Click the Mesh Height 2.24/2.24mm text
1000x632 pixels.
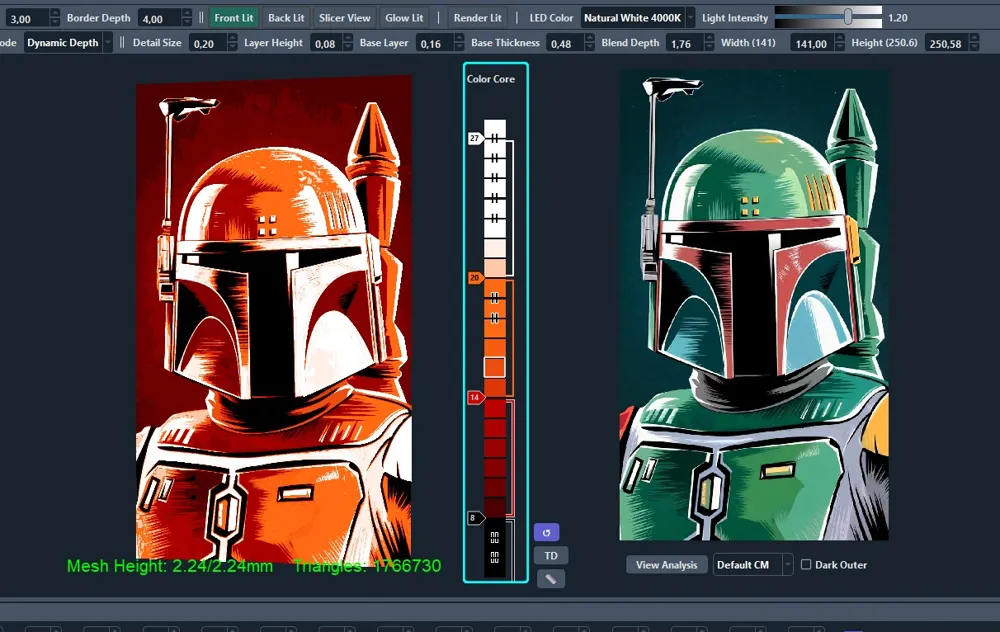pyautogui.click(x=170, y=566)
